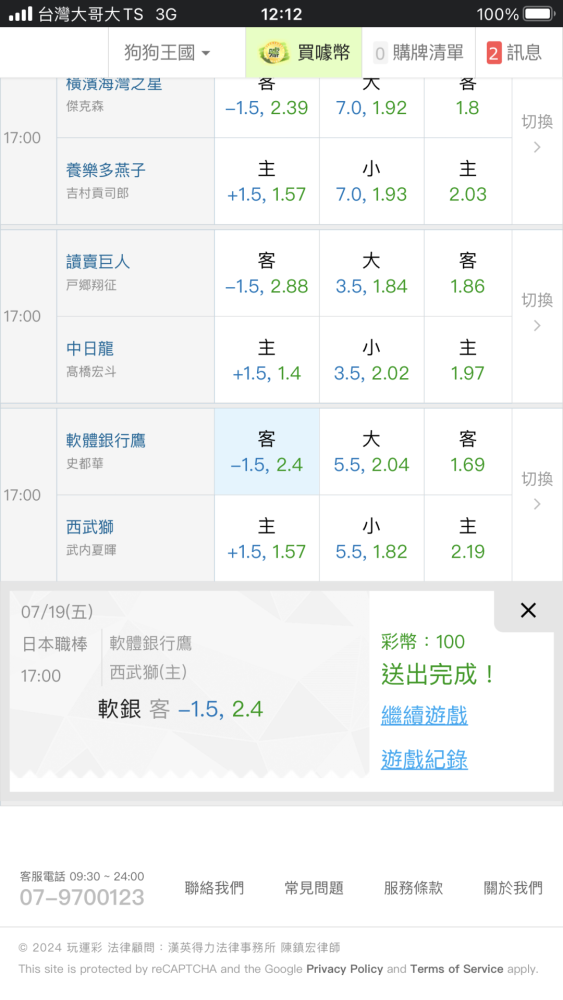Open the 讀賣巨人 team link
This screenshot has height=1000, width=563.
click(98, 261)
